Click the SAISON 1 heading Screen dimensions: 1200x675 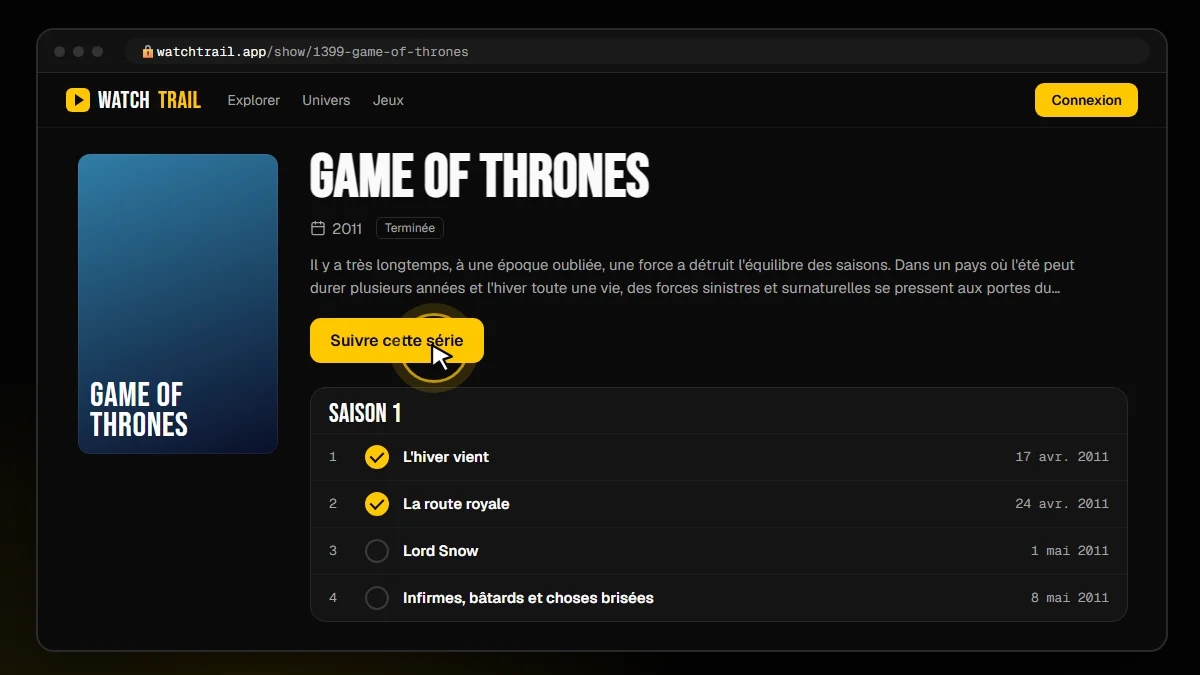coord(365,413)
